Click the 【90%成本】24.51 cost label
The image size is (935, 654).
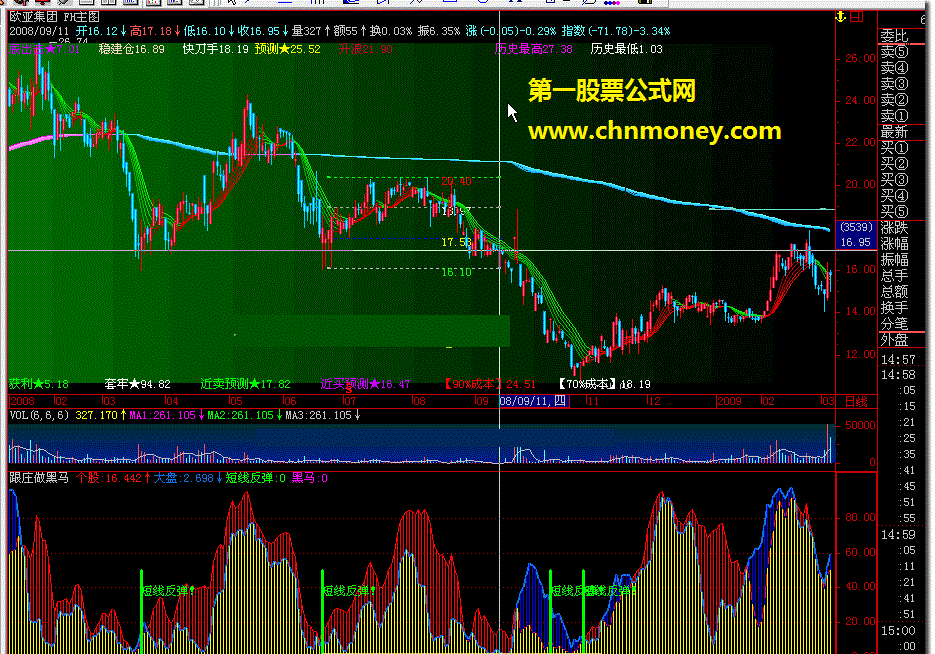click(489, 384)
